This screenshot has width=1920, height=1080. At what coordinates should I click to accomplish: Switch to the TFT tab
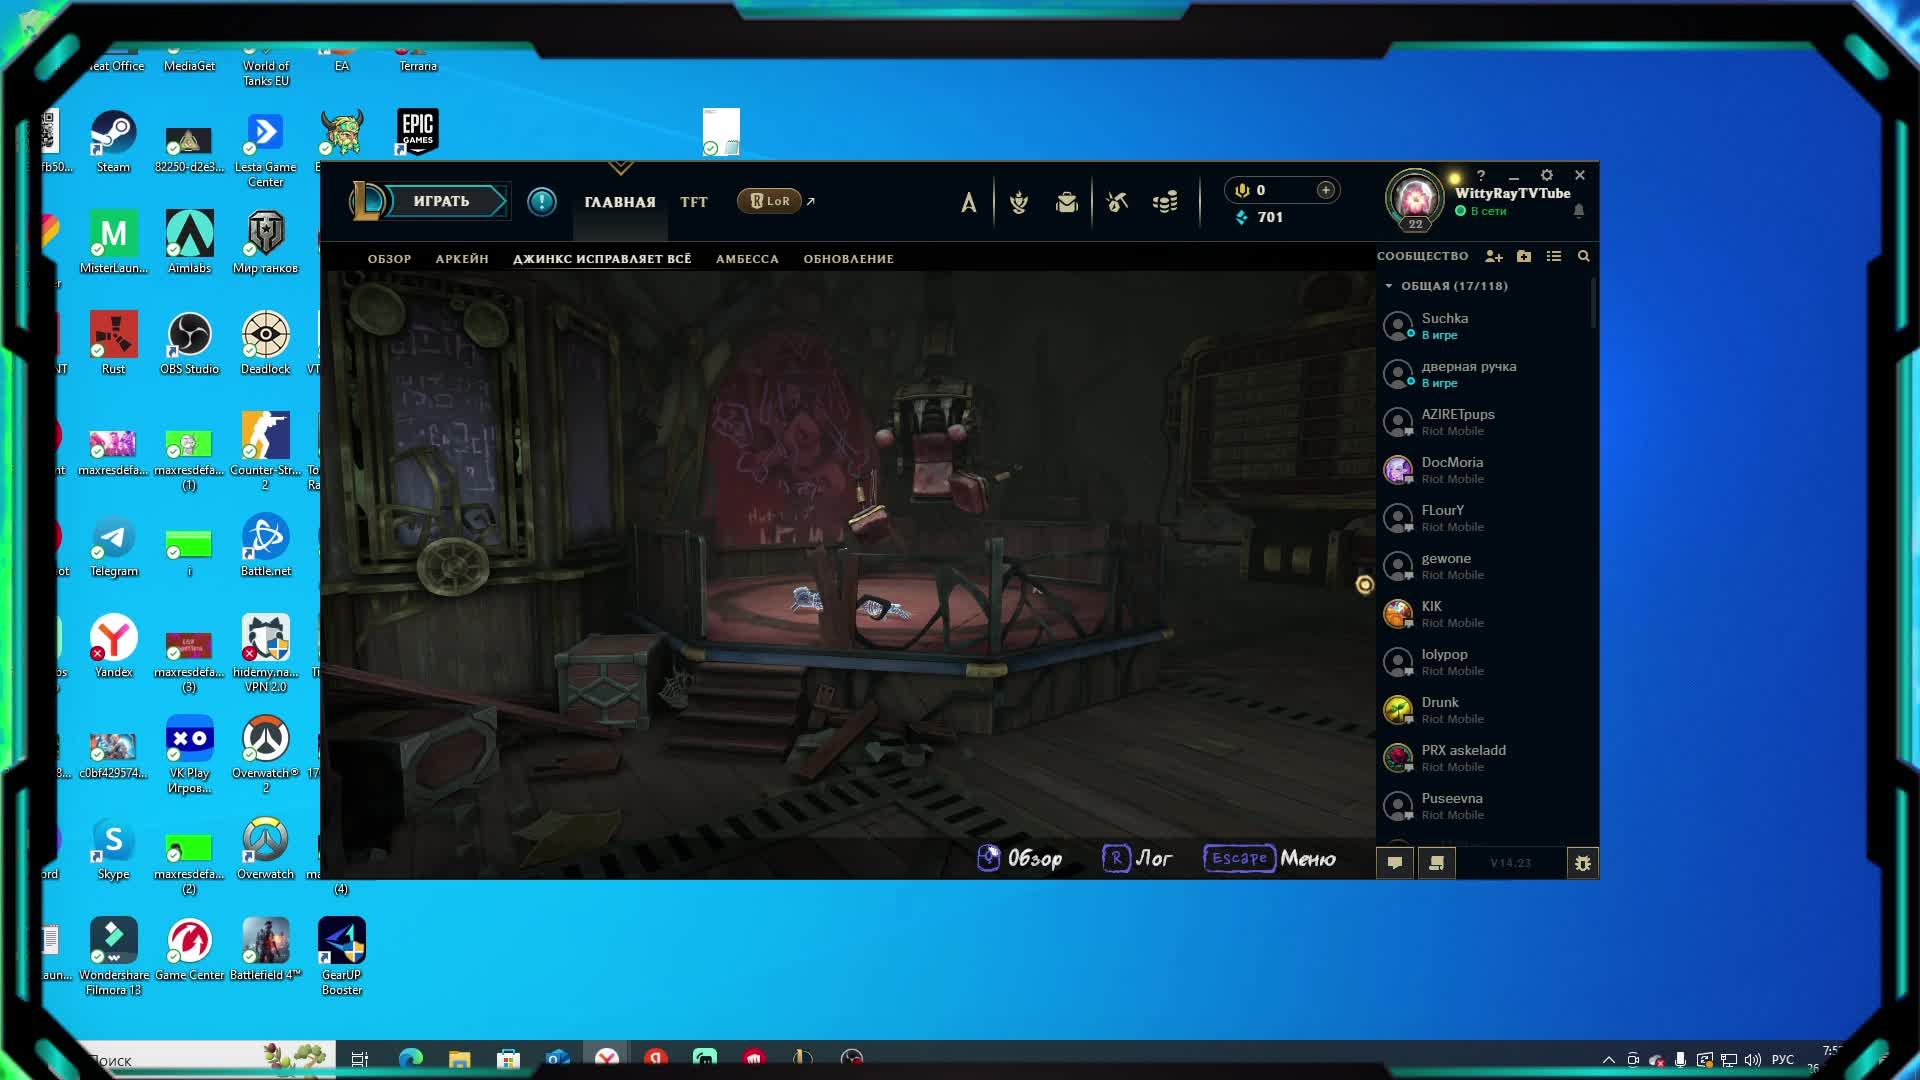[694, 202]
